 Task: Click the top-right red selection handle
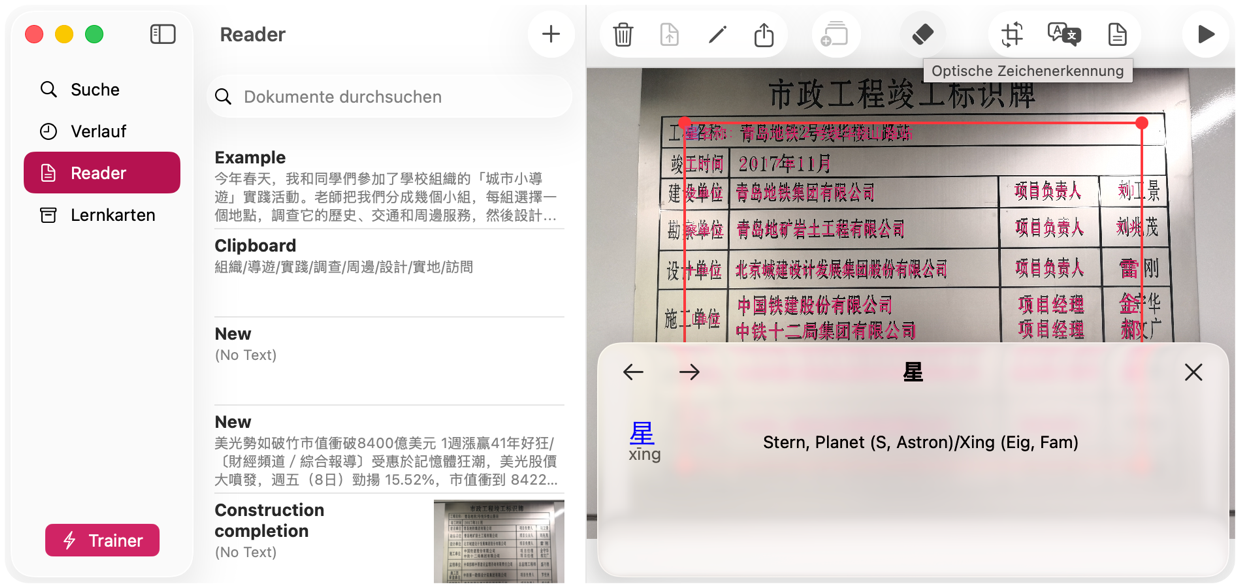click(1142, 123)
